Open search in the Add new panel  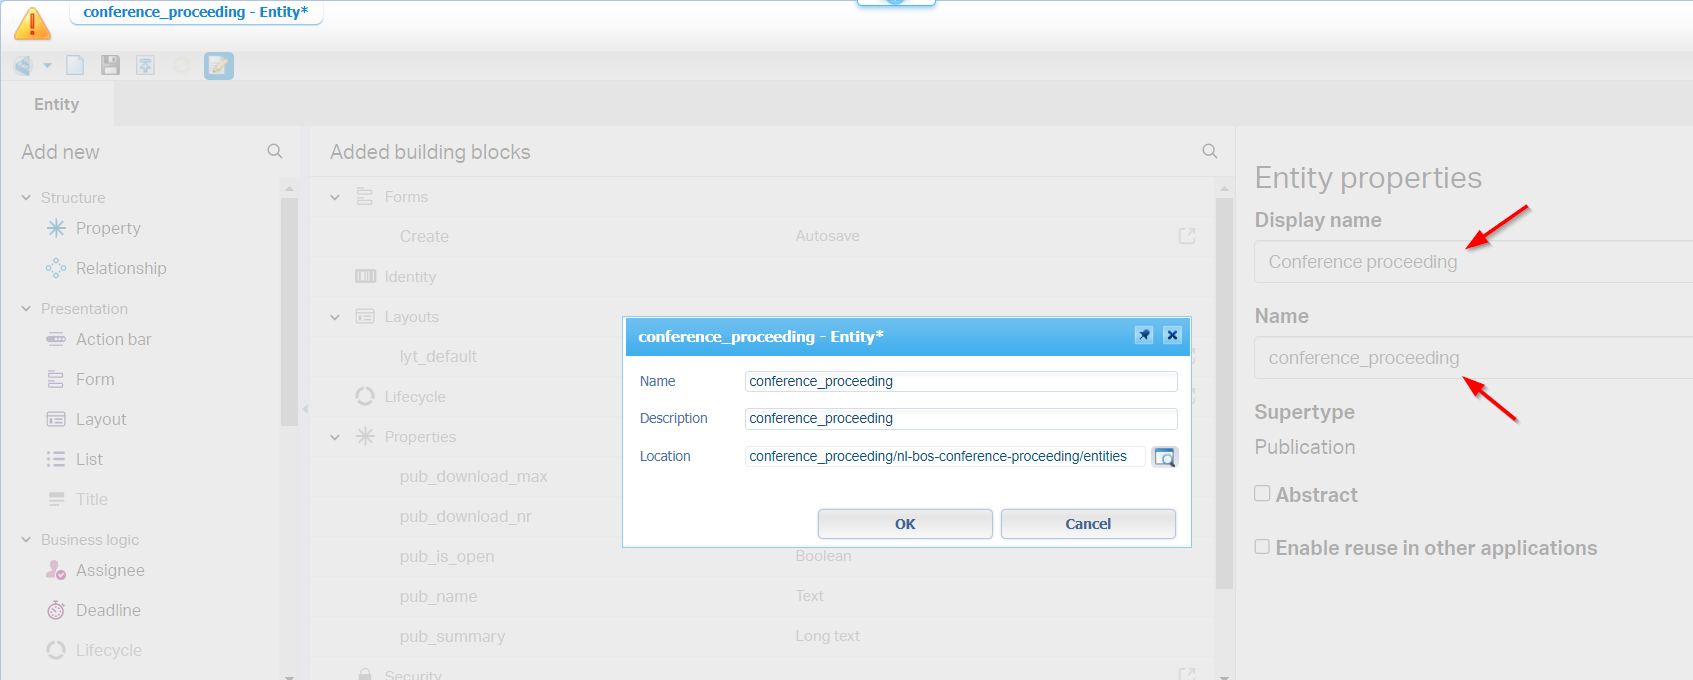(x=275, y=151)
